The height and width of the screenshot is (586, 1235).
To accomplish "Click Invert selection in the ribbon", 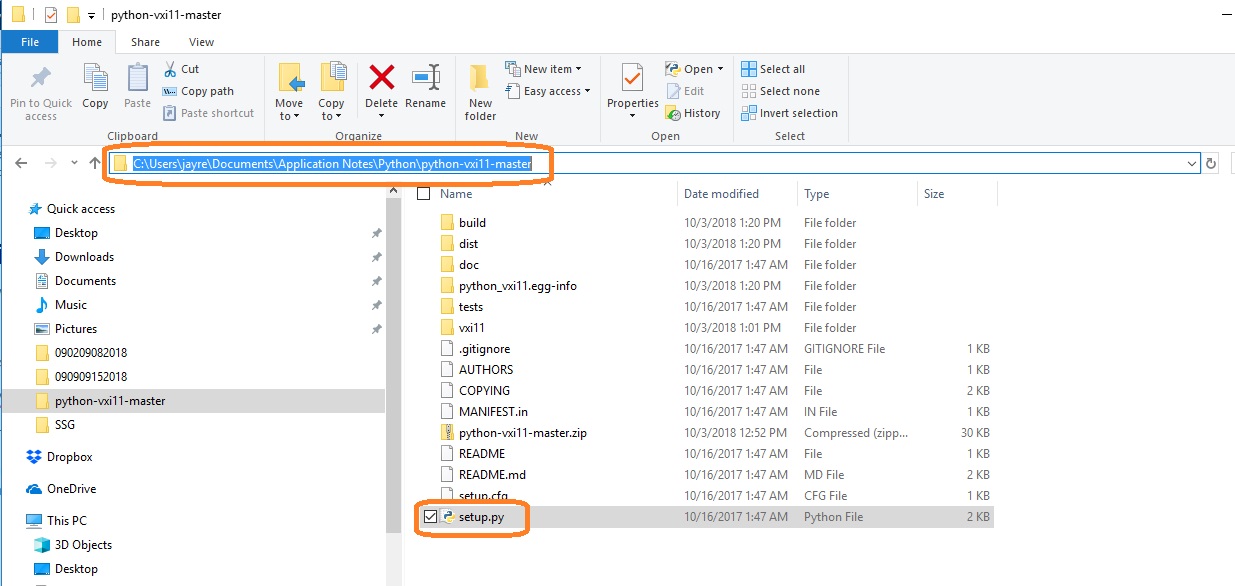I will (789, 113).
